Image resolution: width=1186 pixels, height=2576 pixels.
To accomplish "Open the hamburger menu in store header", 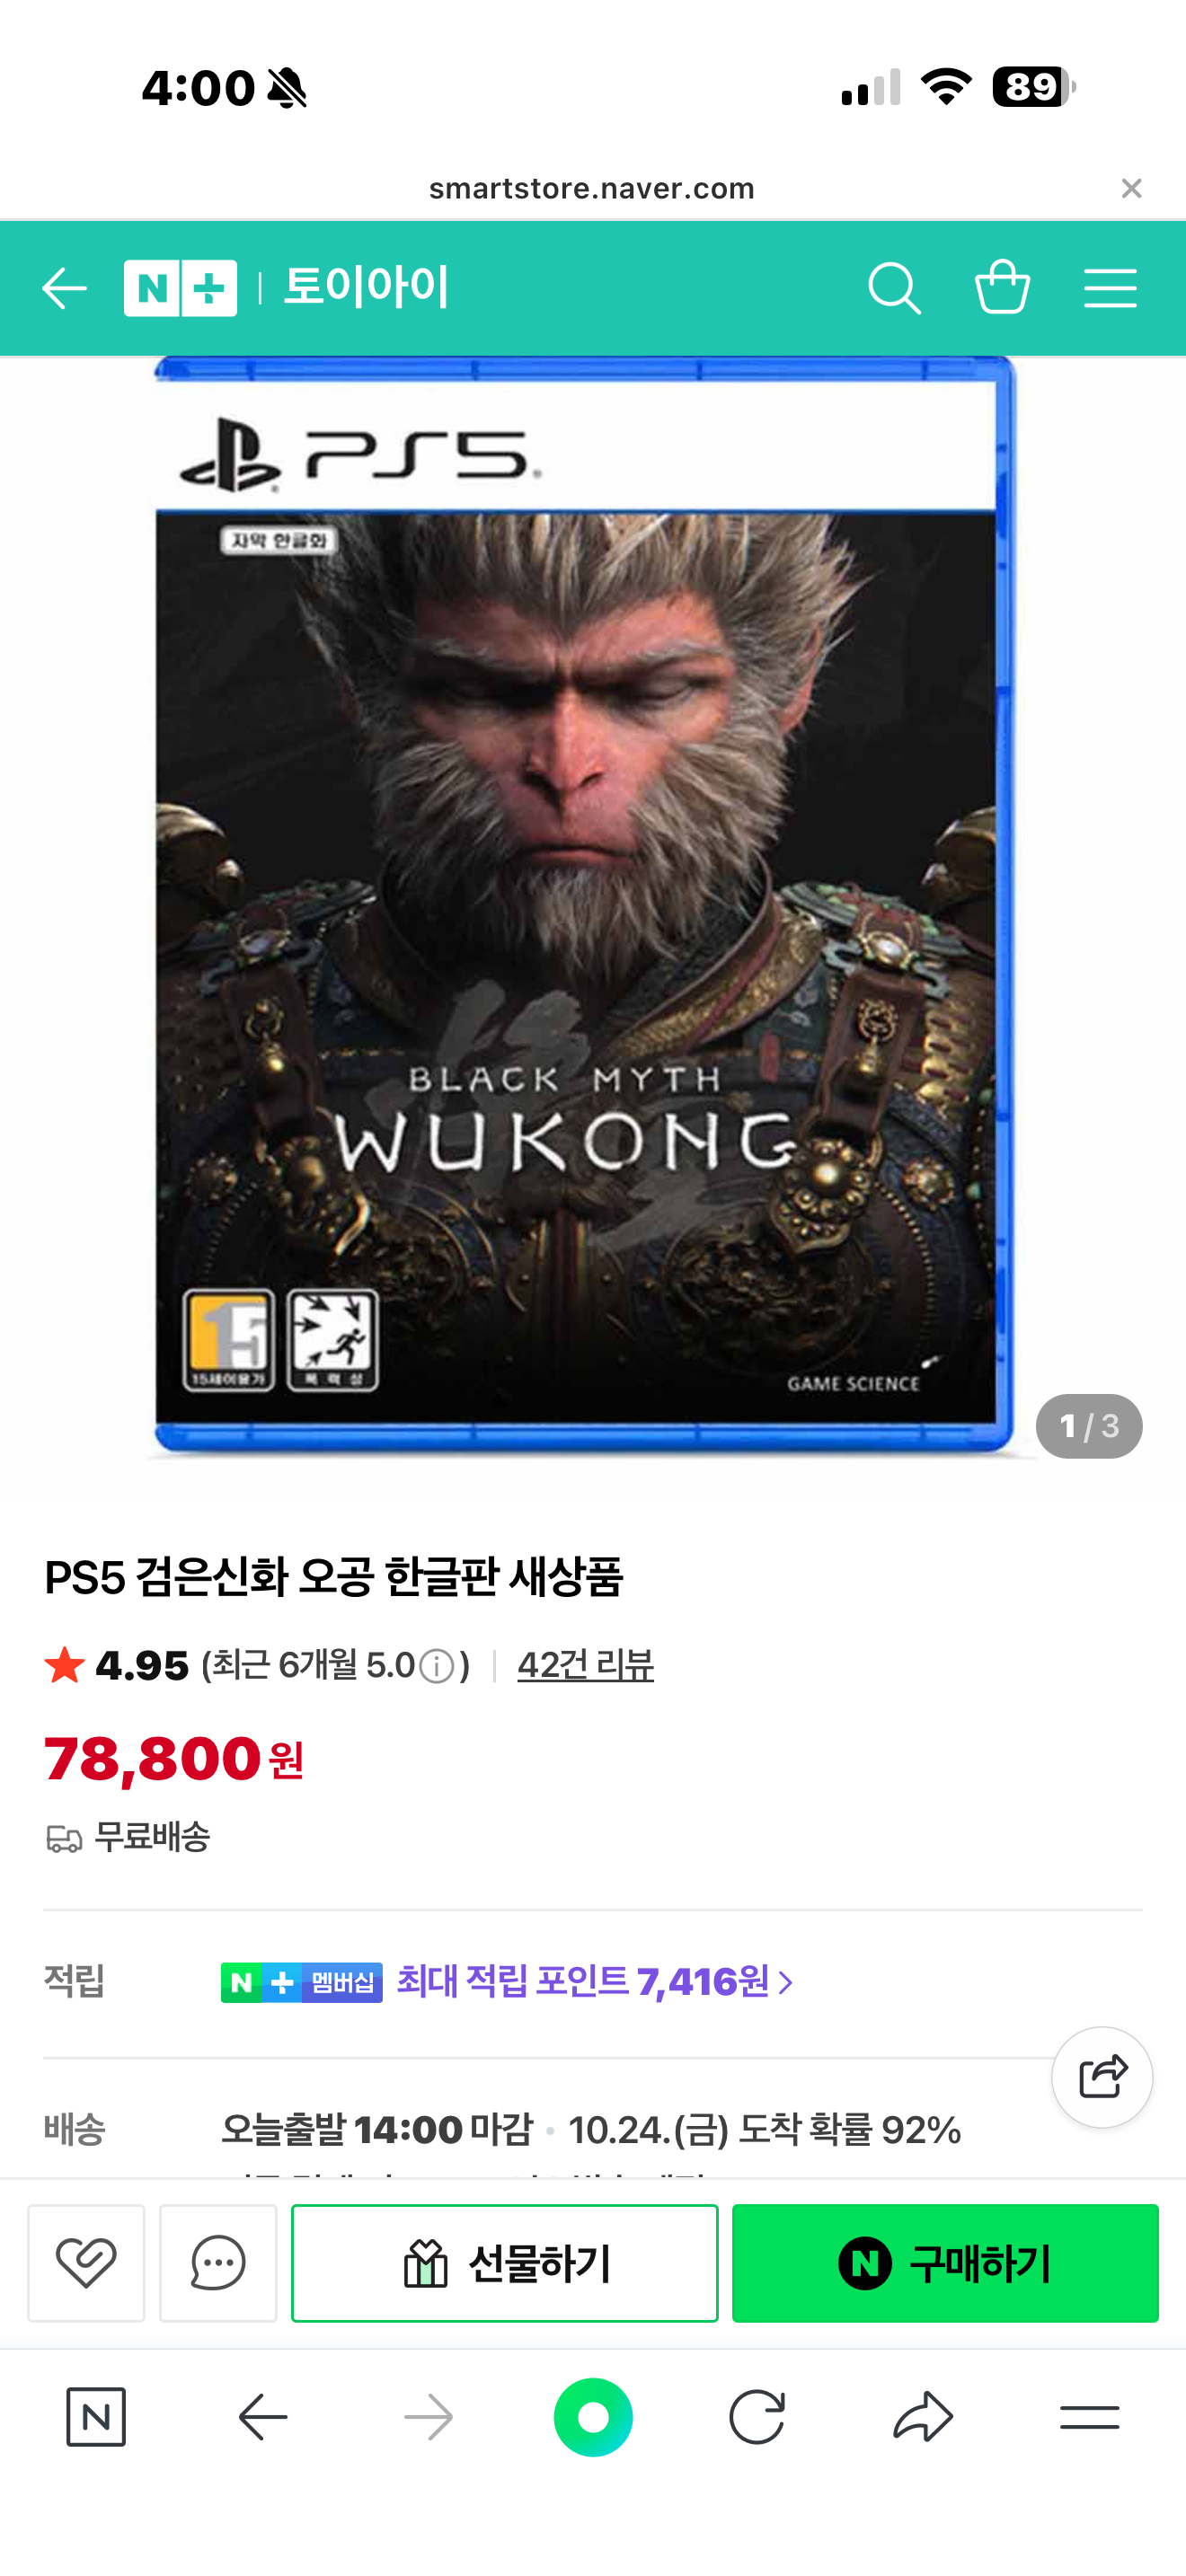I will click(1110, 288).
